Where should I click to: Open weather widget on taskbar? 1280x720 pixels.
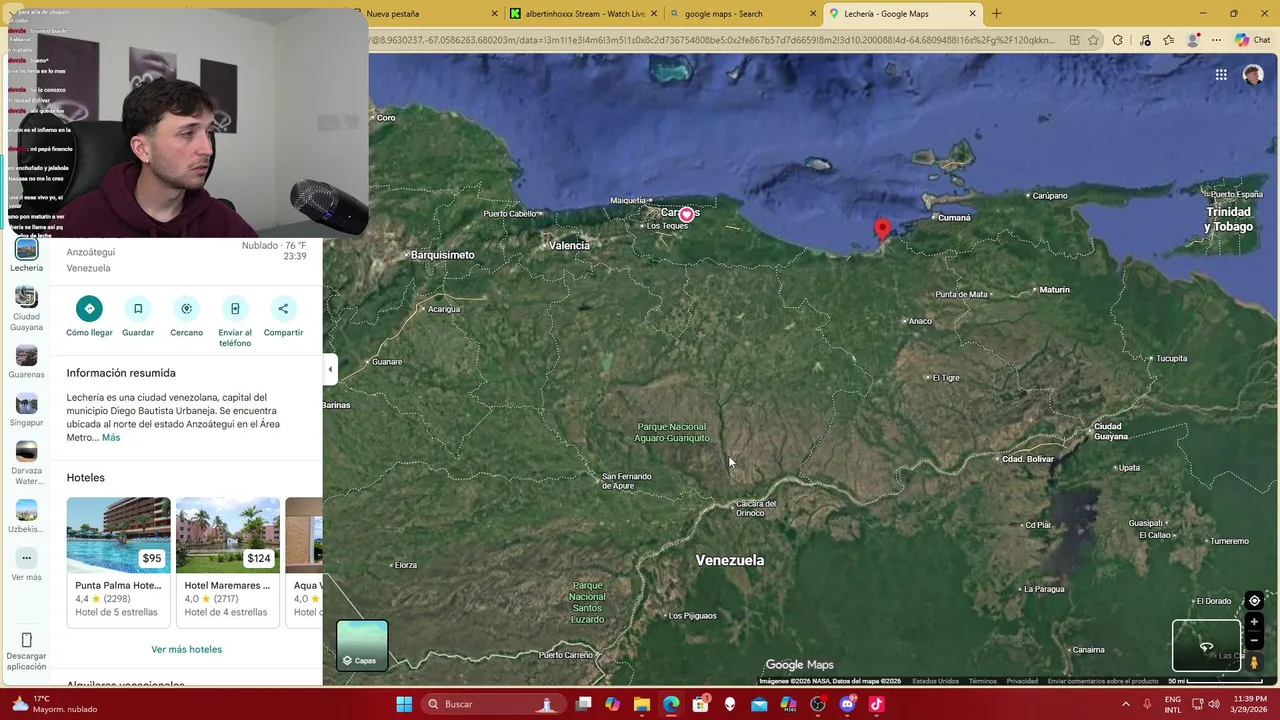pyautogui.click(x=55, y=704)
